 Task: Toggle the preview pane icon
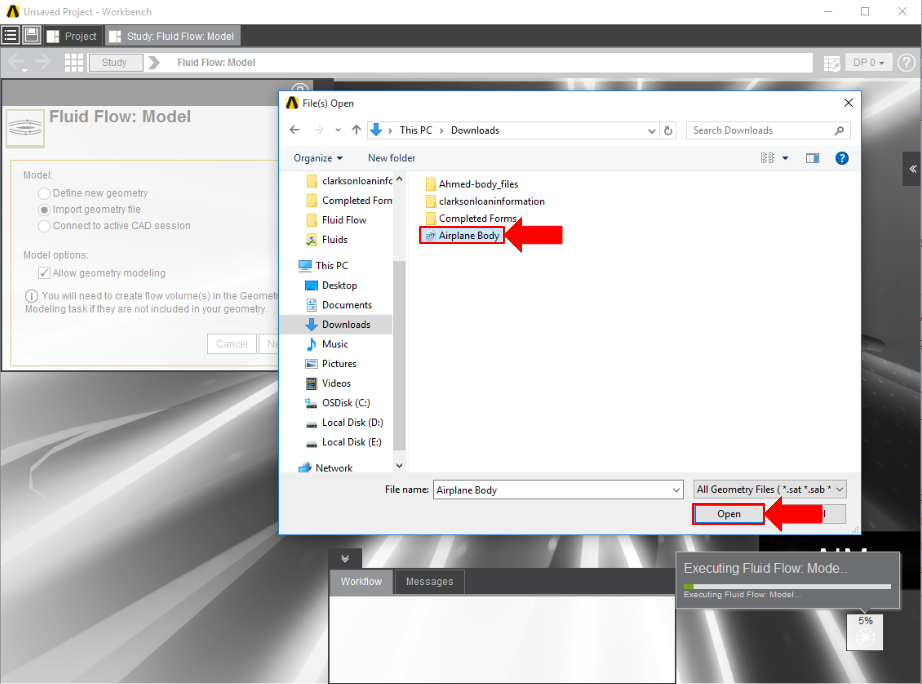pos(812,158)
